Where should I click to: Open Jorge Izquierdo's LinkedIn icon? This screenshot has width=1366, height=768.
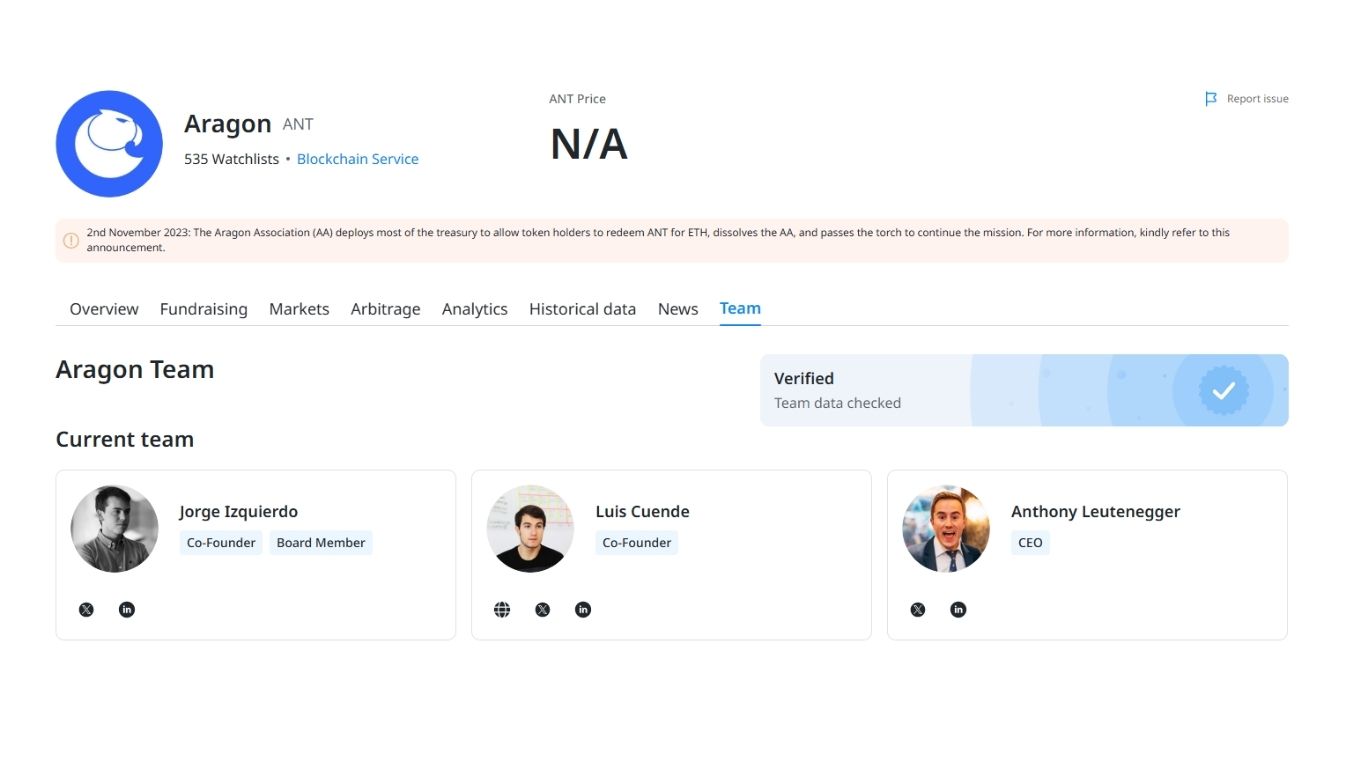(x=127, y=609)
